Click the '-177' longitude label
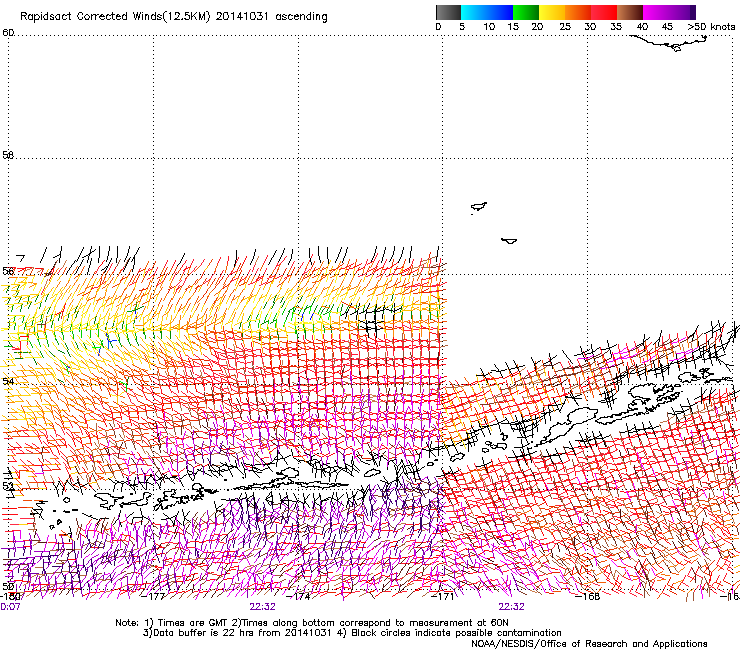Viewport: 740px width, 650px height. tap(154, 596)
